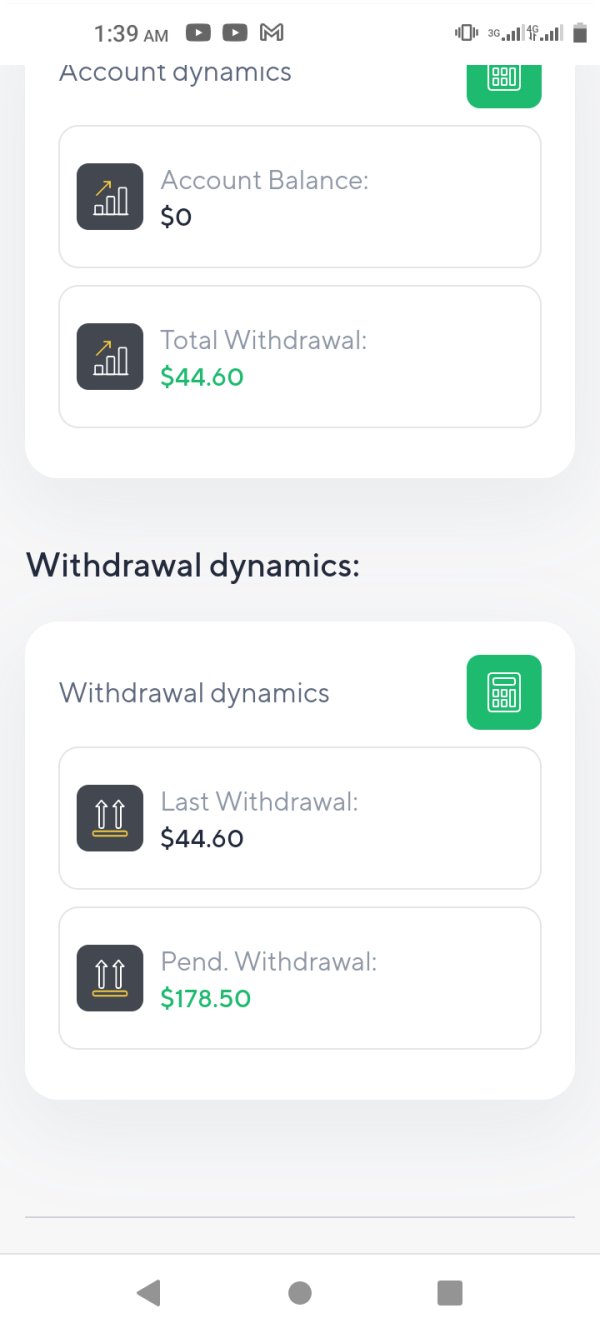Screen dimensions: 600x1333
Task: Tap the Last Withdrawal arrows icon
Action: 110,818
